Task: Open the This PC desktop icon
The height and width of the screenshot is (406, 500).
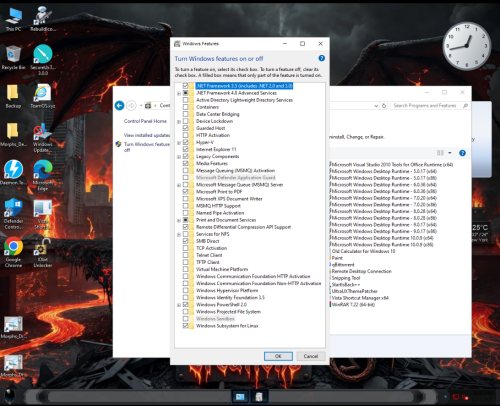Action: tap(14, 19)
